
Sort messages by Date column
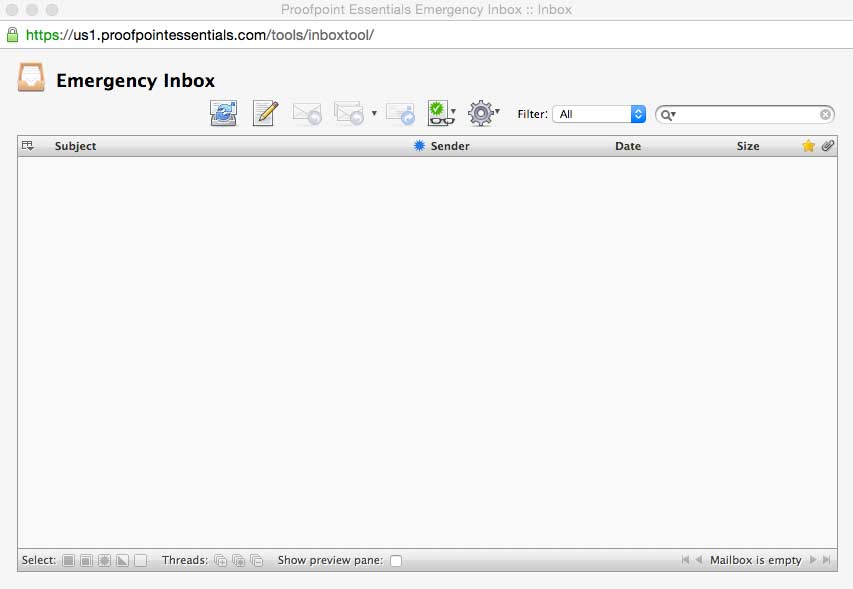pos(627,146)
